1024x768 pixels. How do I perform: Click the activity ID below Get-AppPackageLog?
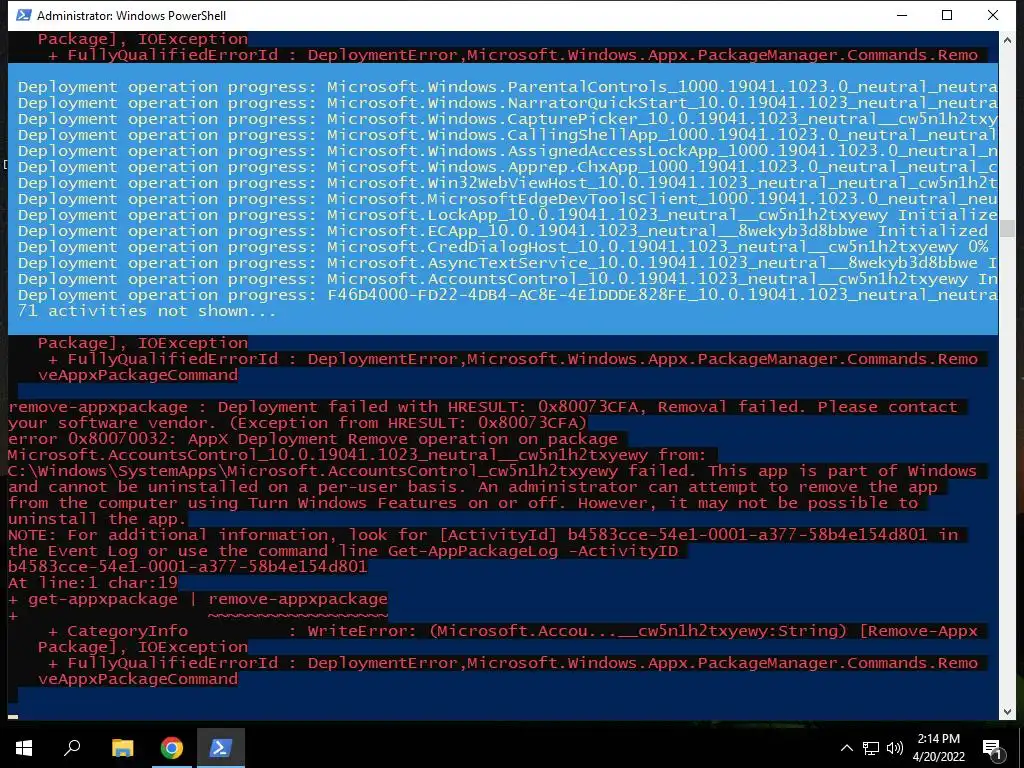coord(187,567)
